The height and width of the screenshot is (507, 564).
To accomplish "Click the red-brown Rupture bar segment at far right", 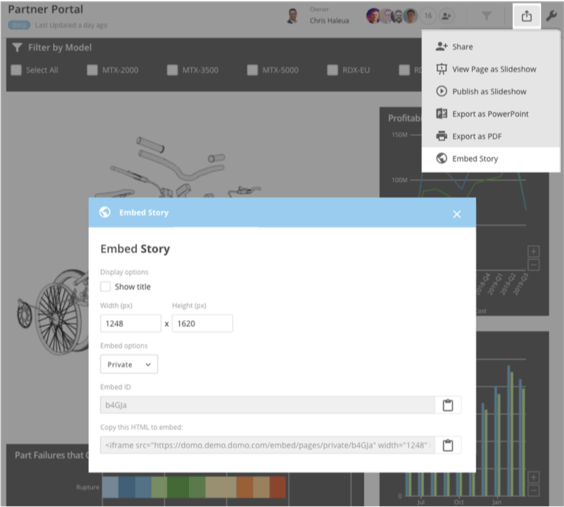I will [278, 487].
